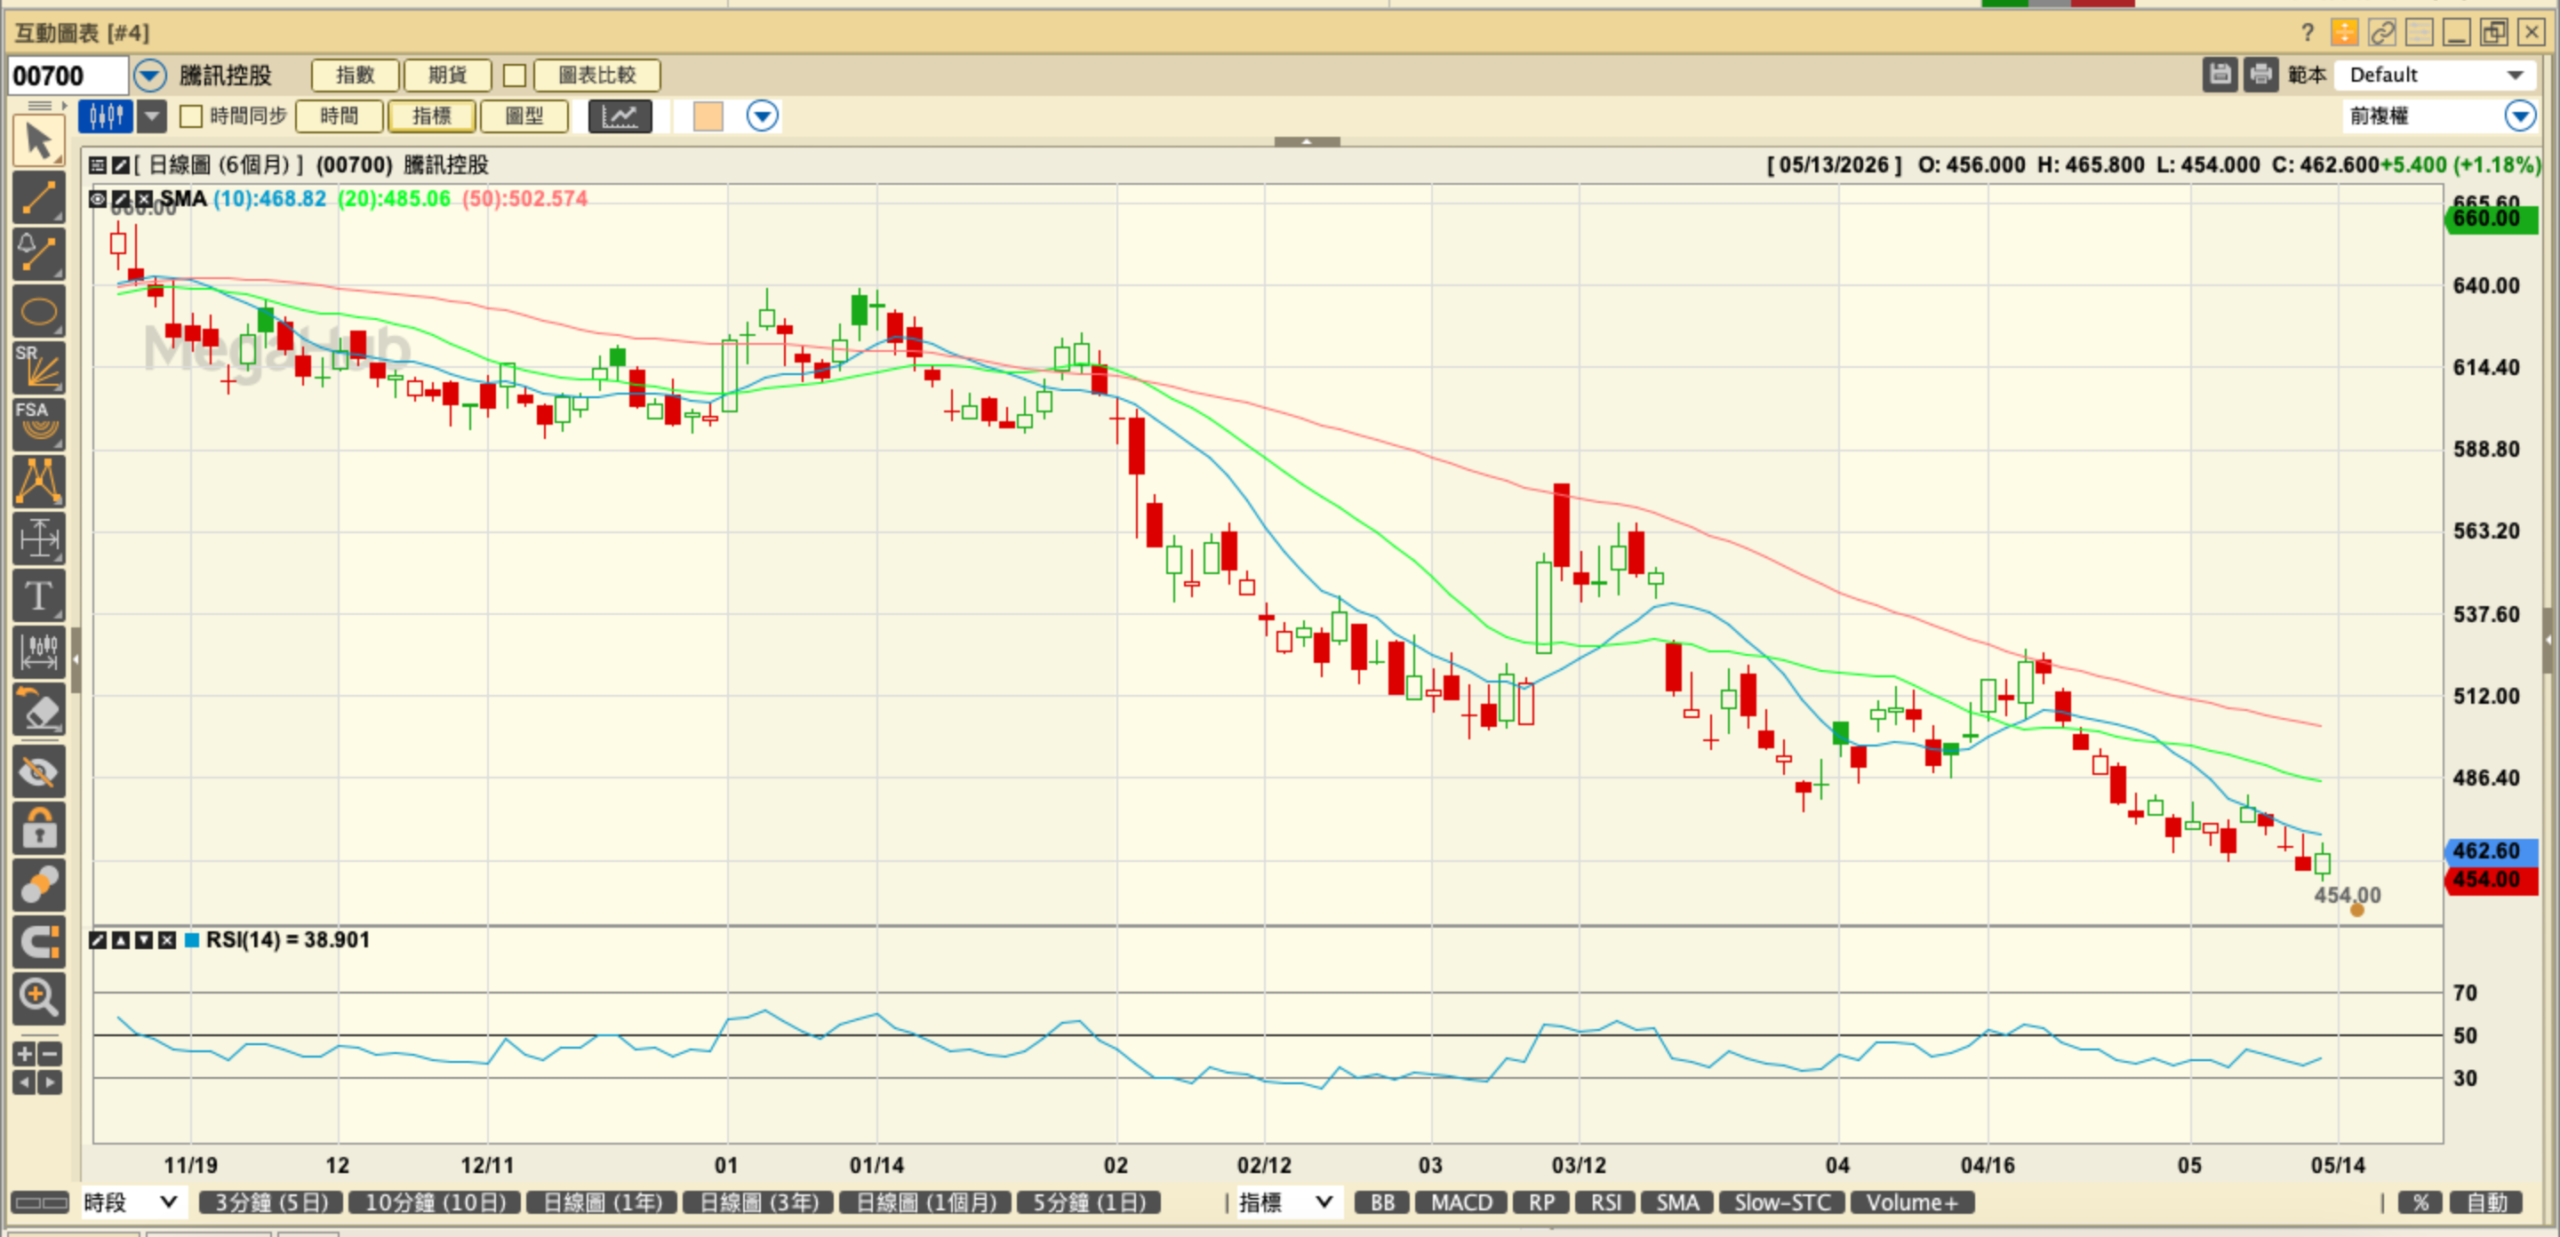Edit RSI(14) indicator with pencil icon
The height and width of the screenshot is (1237, 2560).
click(98, 940)
